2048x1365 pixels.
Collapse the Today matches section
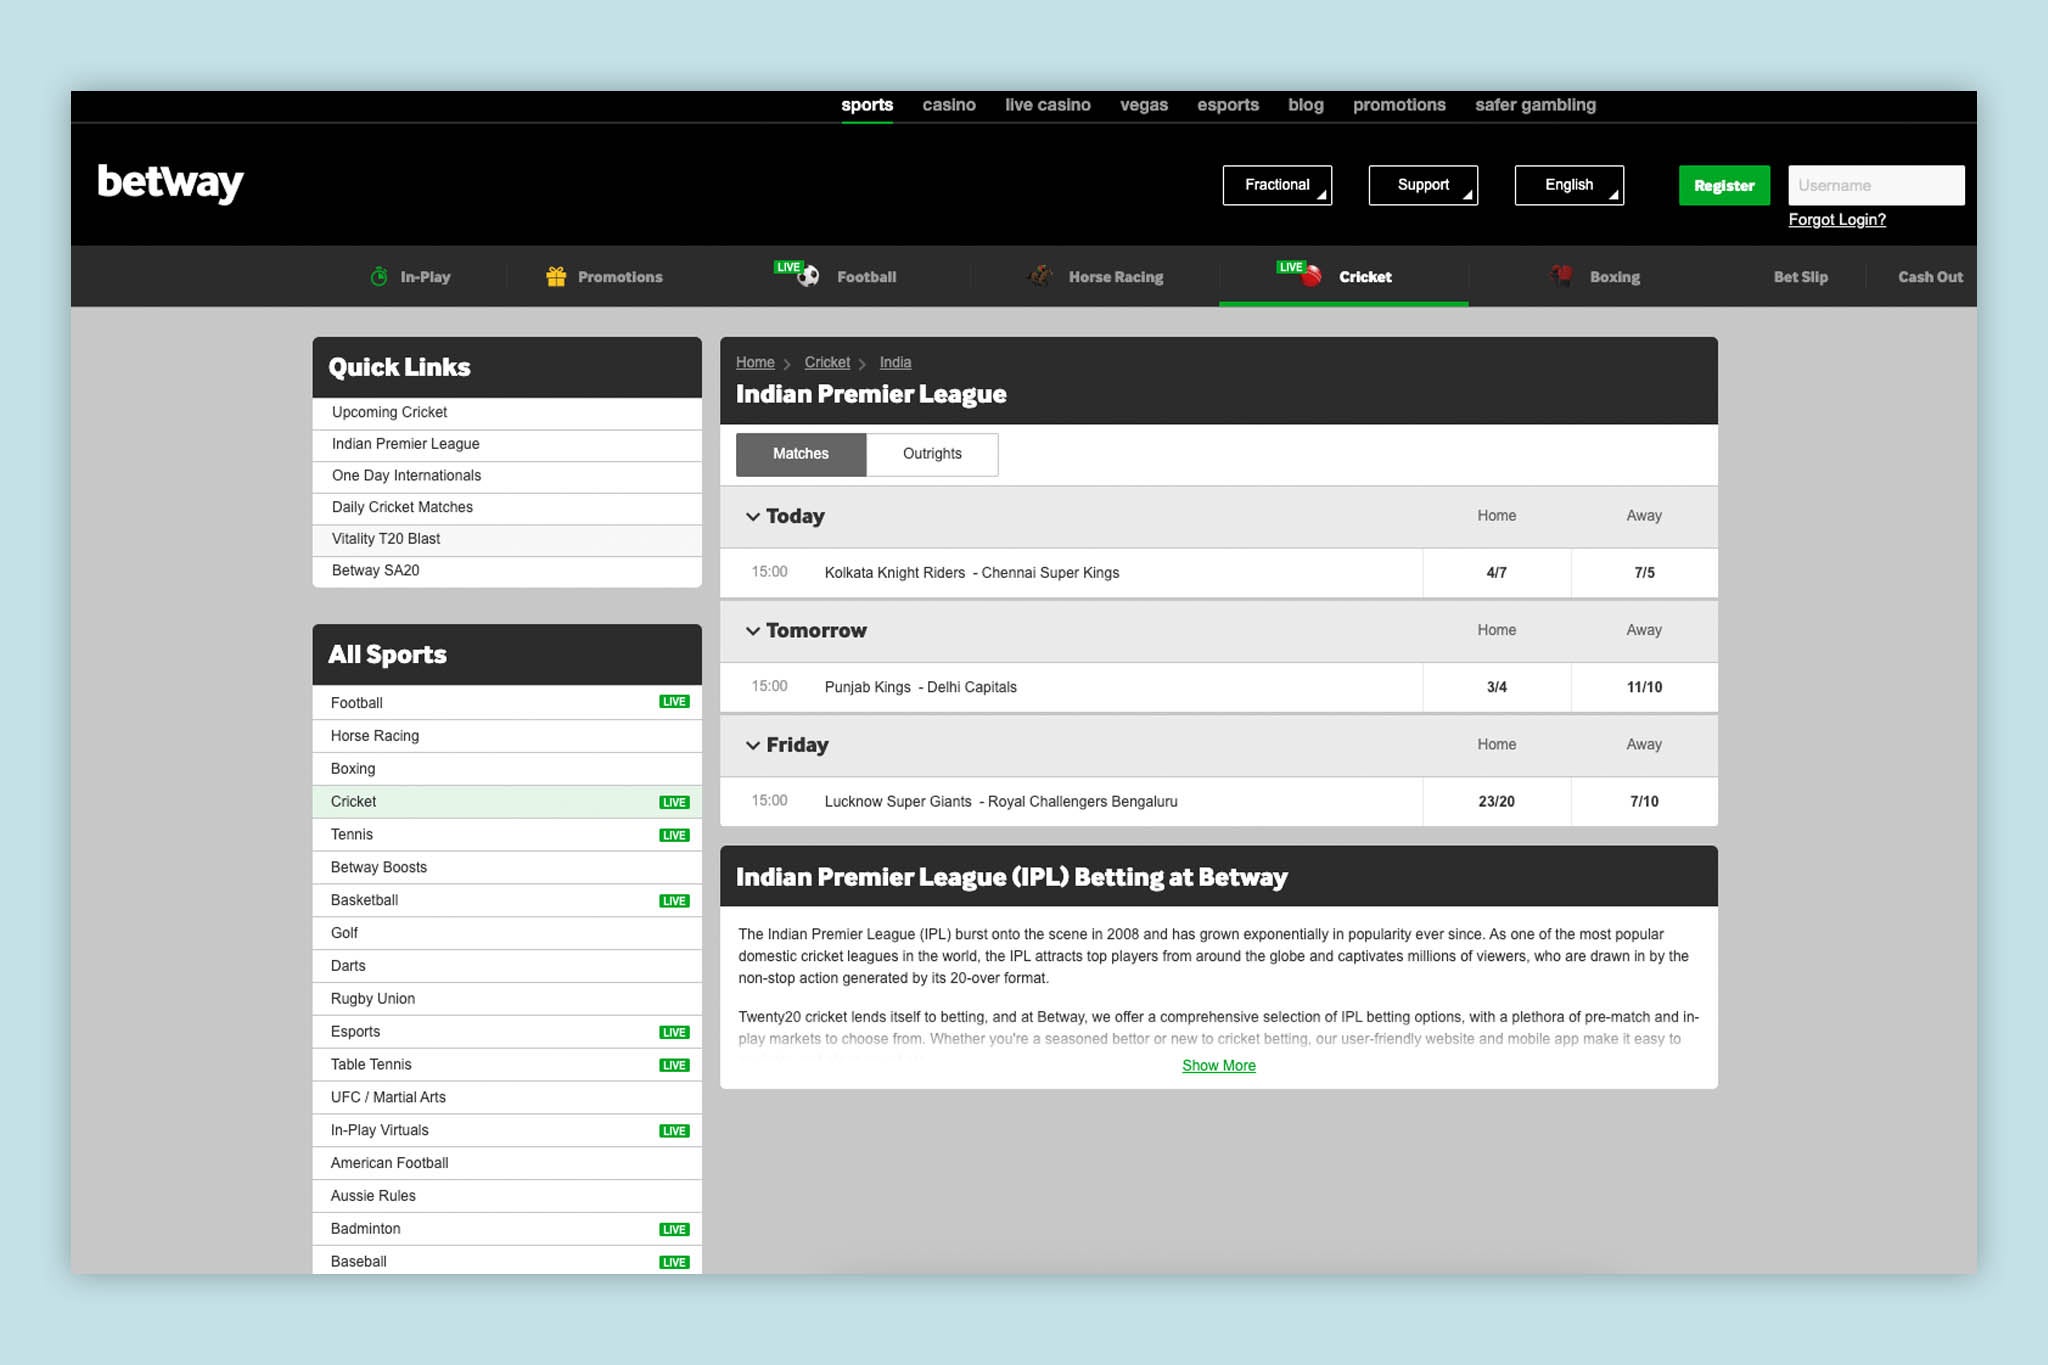click(x=753, y=517)
